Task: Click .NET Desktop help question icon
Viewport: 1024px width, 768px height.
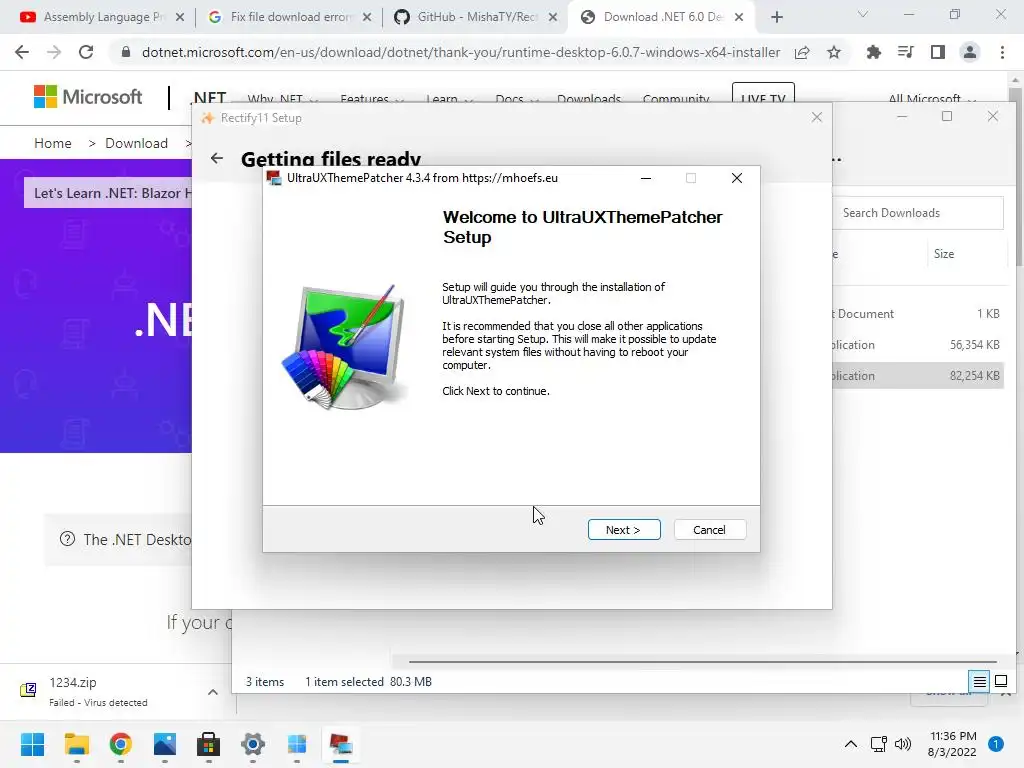Action: point(67,539)
